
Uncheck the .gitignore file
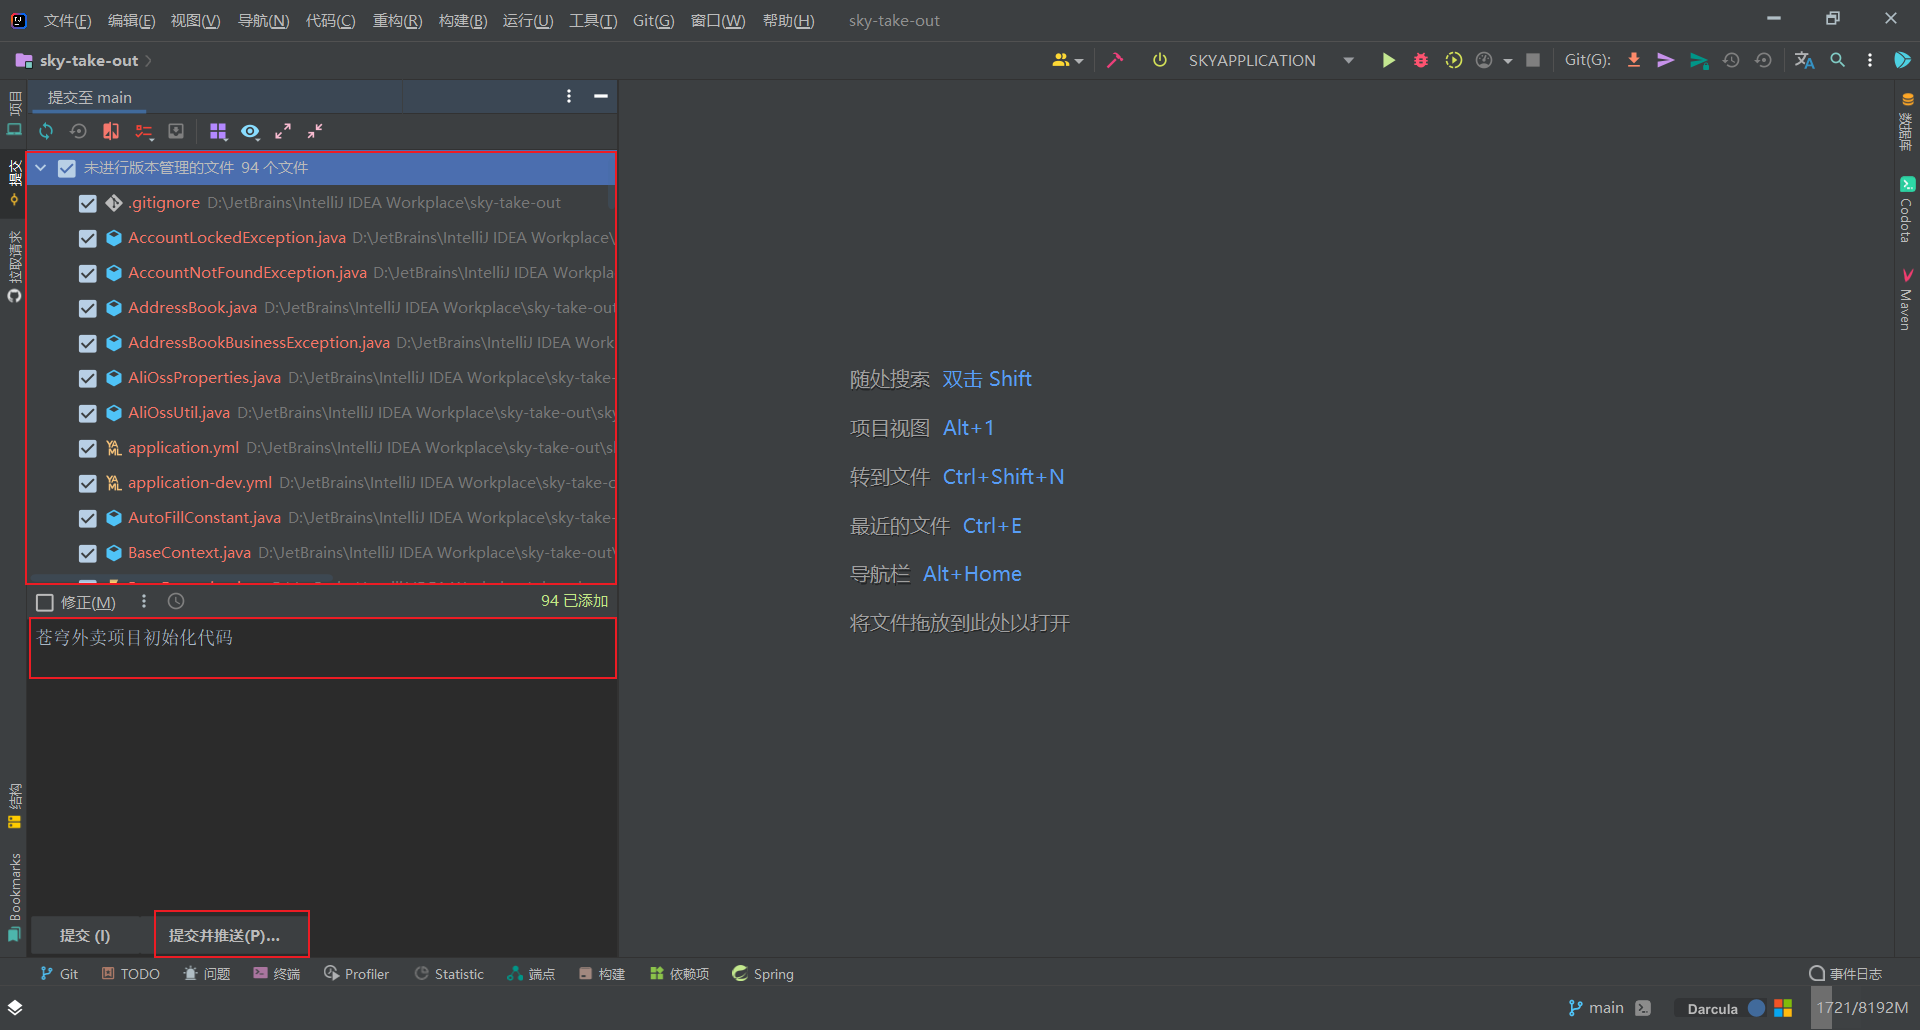tap(88, 203)
